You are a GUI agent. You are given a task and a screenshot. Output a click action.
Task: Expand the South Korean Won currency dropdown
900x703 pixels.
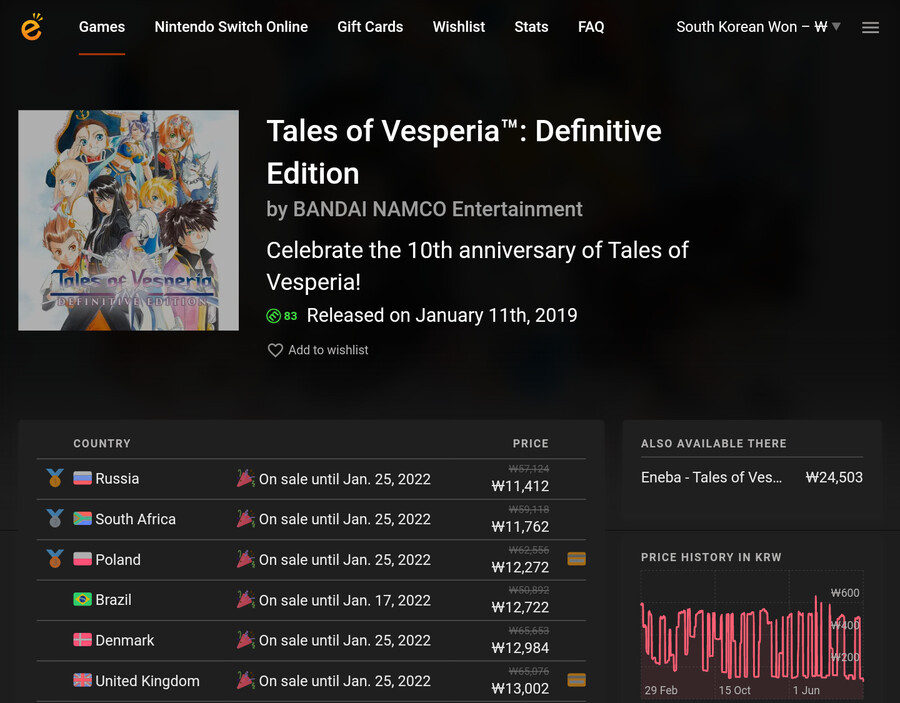click(x=758, y=27)
